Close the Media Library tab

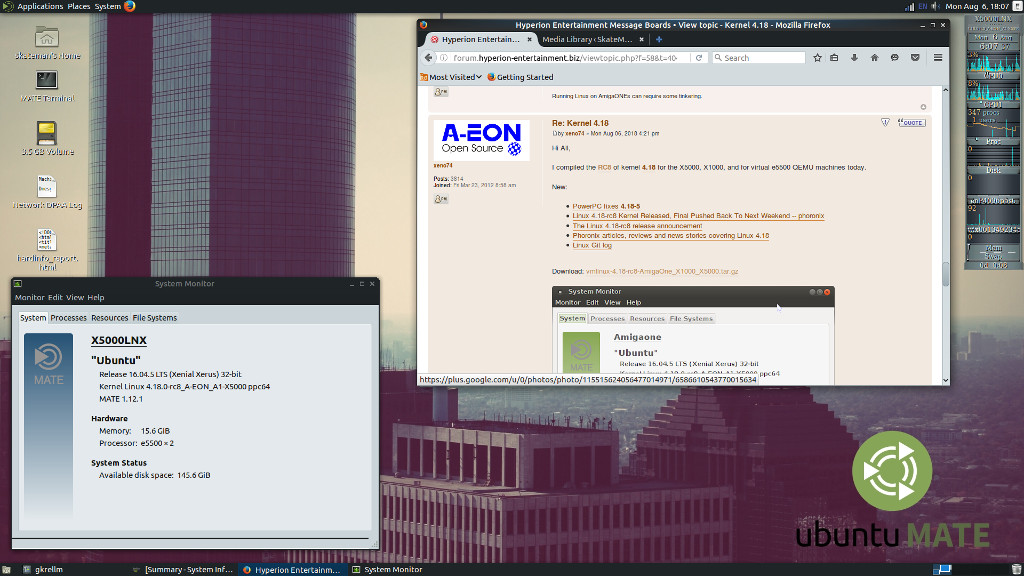tap(641, 39)
